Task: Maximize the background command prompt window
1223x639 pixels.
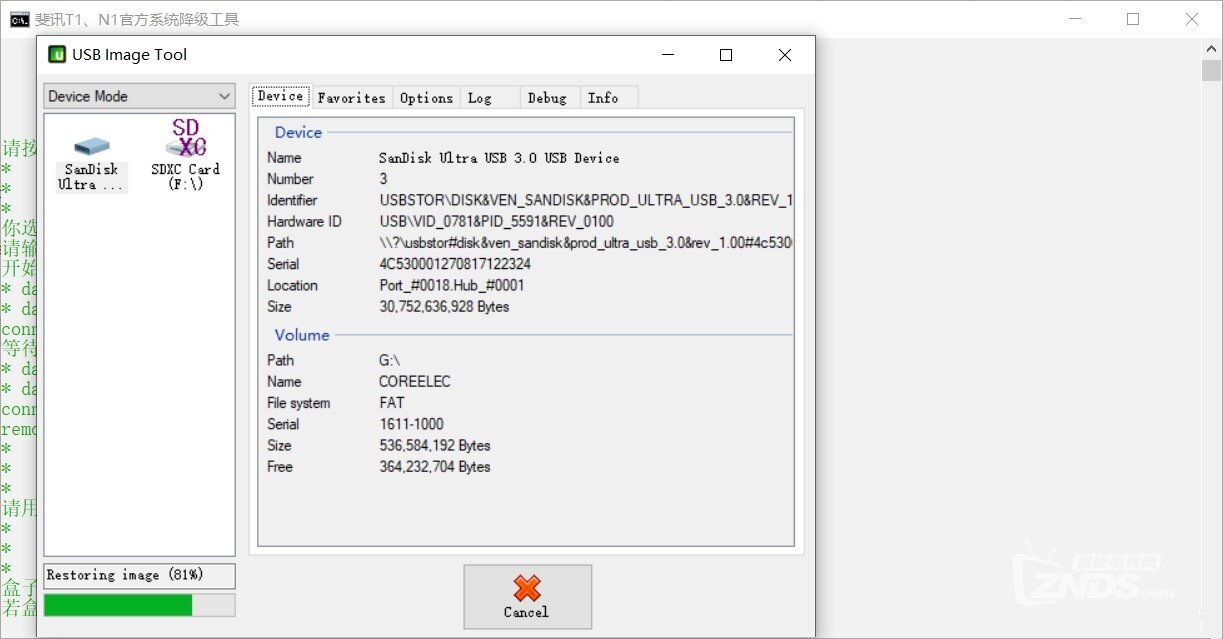Action: click(x=1133, y=19)
